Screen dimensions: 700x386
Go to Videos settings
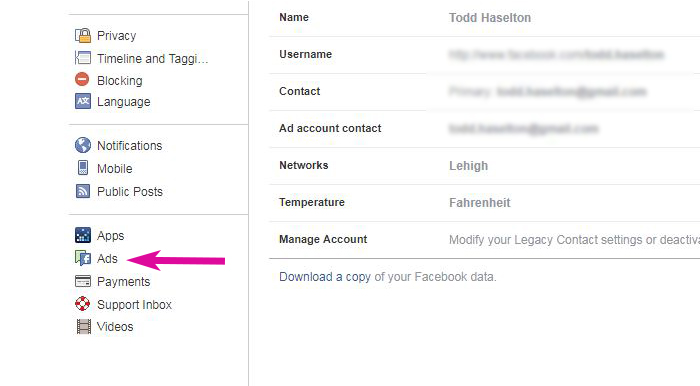pyautogui.click(x=115, y=327)
